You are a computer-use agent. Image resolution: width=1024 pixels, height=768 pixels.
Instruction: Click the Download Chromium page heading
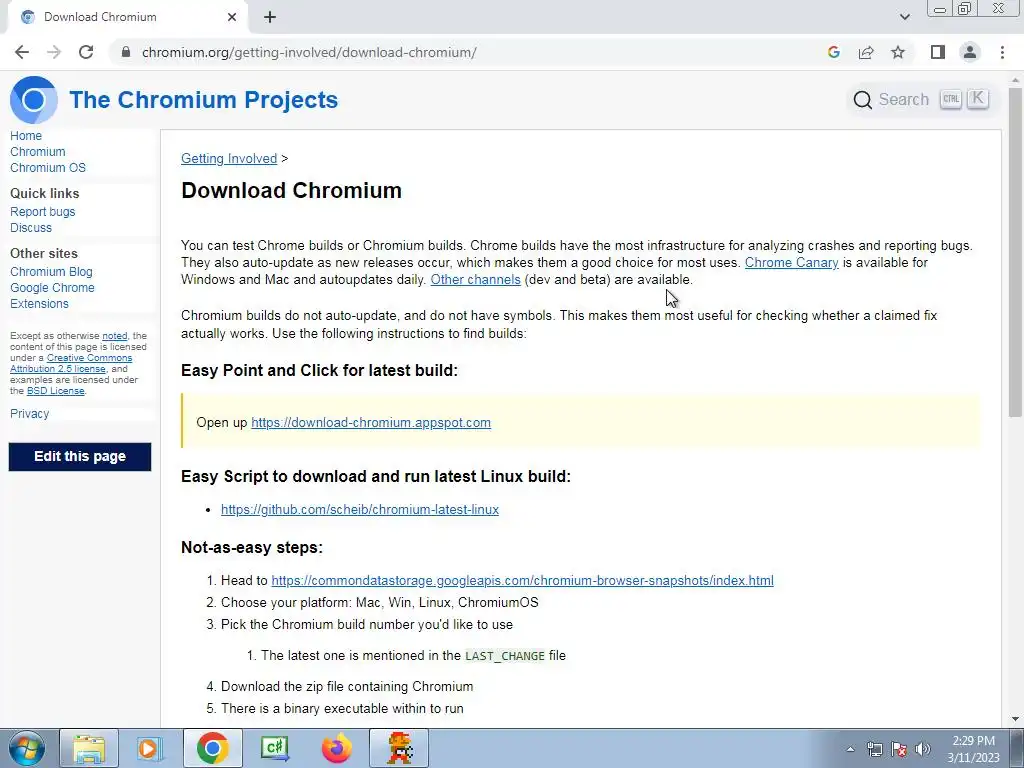tap(291, 191)
